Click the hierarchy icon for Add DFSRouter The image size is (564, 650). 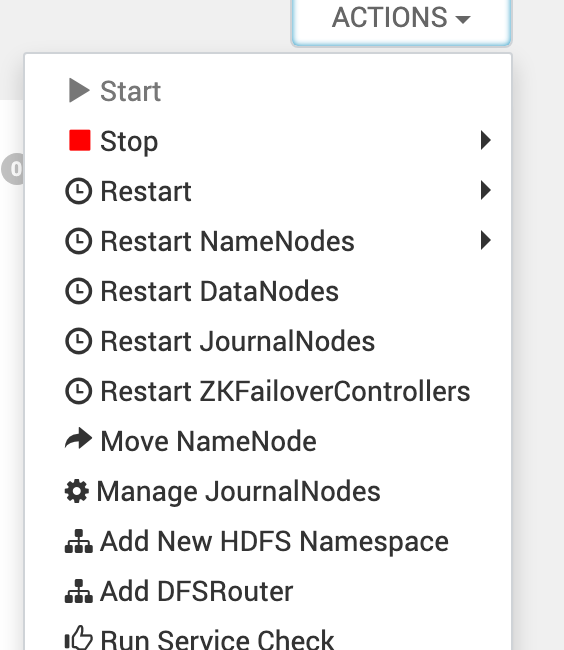pyautogui.click(x=79, y=591)
